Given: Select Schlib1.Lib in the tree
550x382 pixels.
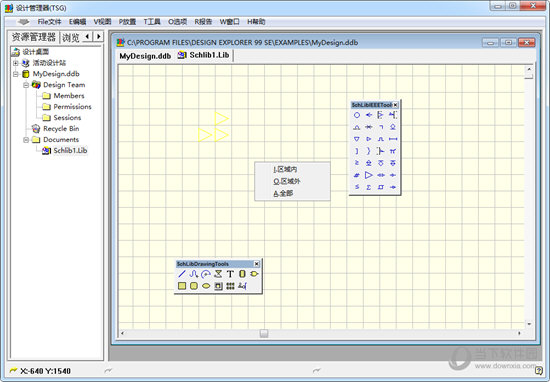Looking at the screenshot, I should [x=70, y=150].
